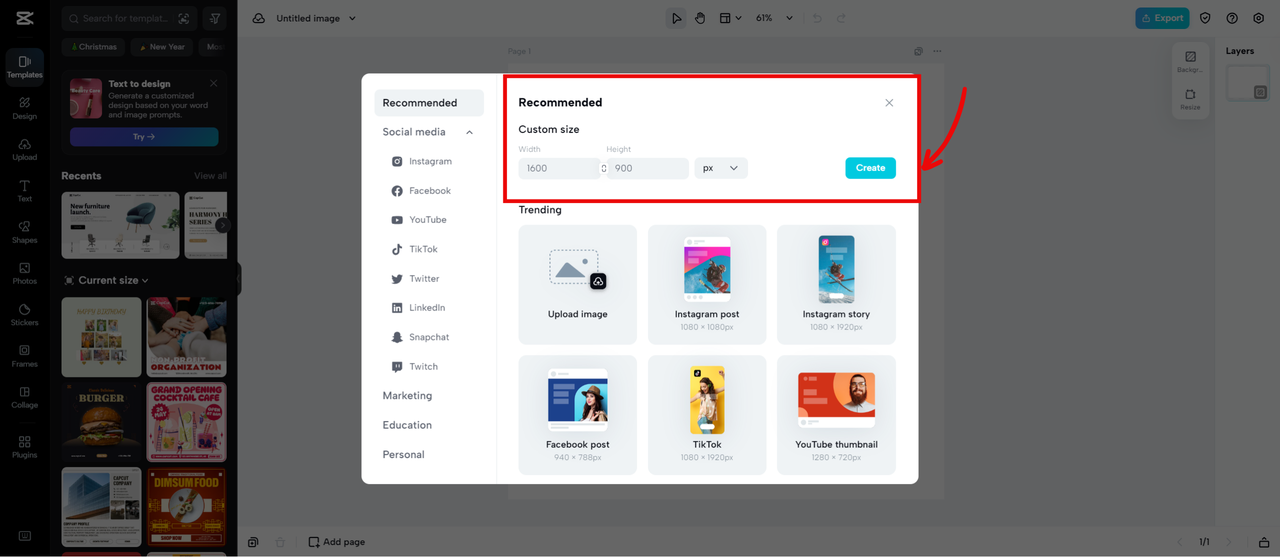Open the shield privacy icon

click(1205, 18)
